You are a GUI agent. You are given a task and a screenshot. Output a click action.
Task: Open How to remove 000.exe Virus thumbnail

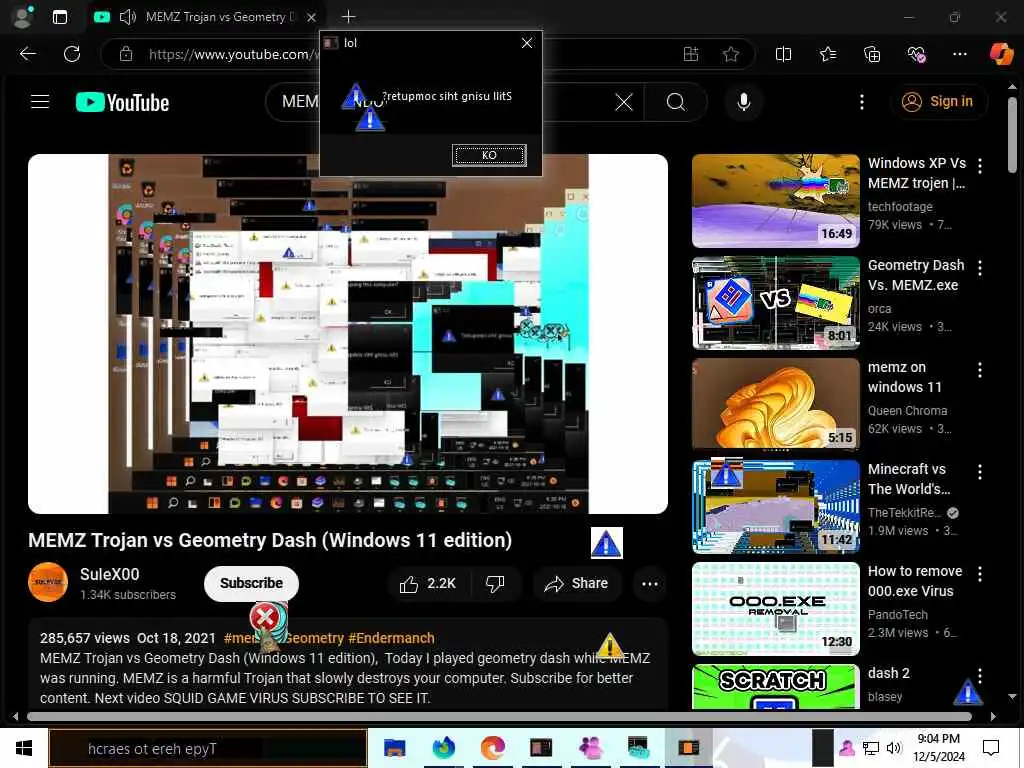[x=776, y=609]
